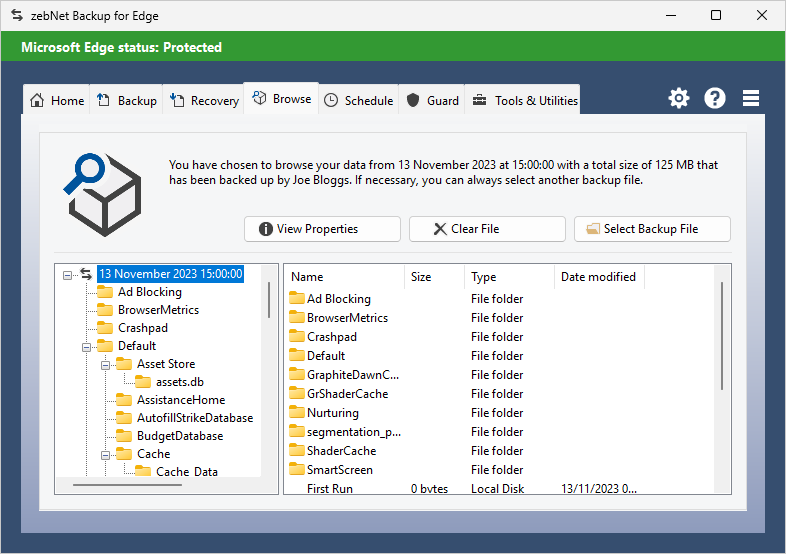Image resolution: width=786 pixels, height=554 pixels.
Task: Open the Schedule tab
Action: (x=358, y=100)
